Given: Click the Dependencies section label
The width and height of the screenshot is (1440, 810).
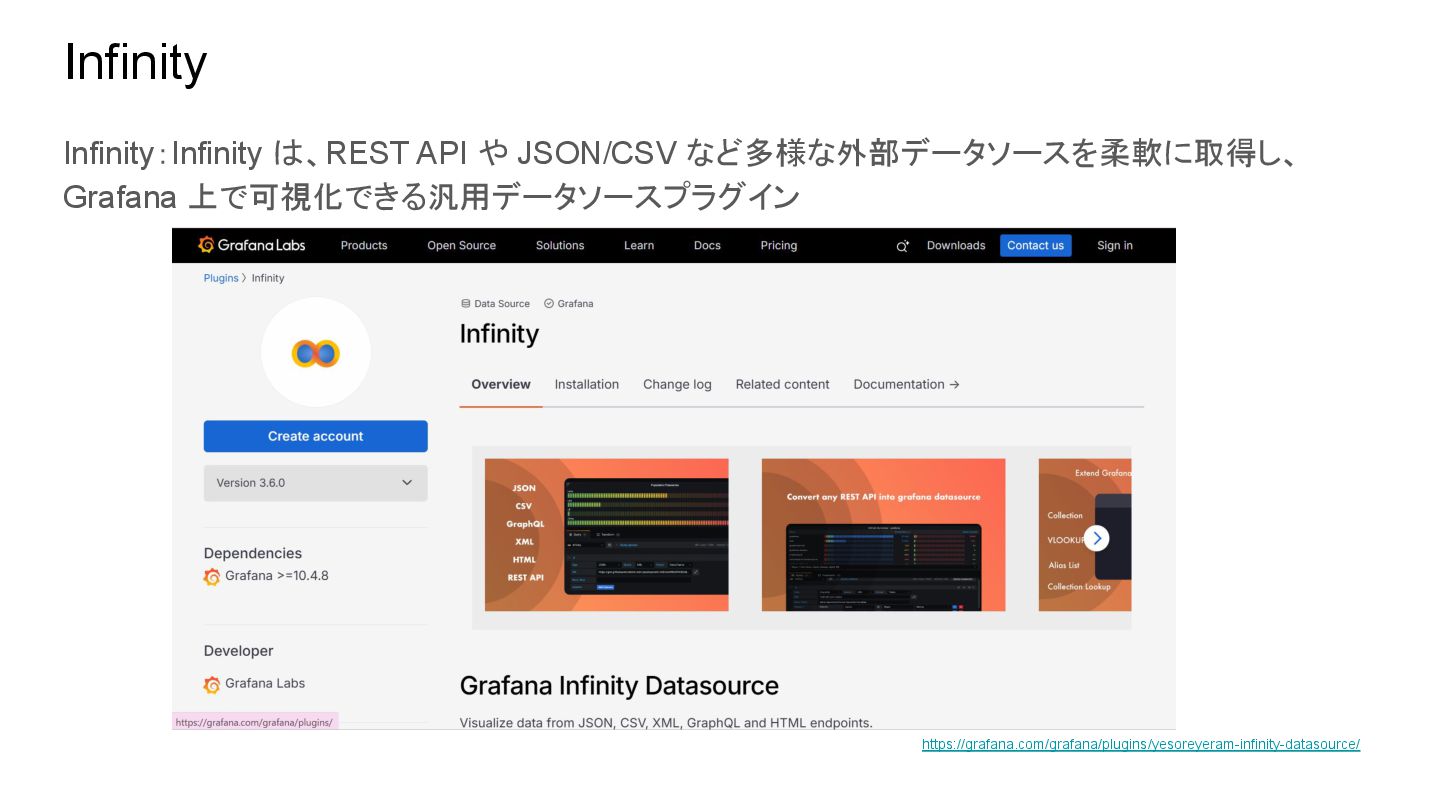Looking at the screenshot, I should (253, 553).
